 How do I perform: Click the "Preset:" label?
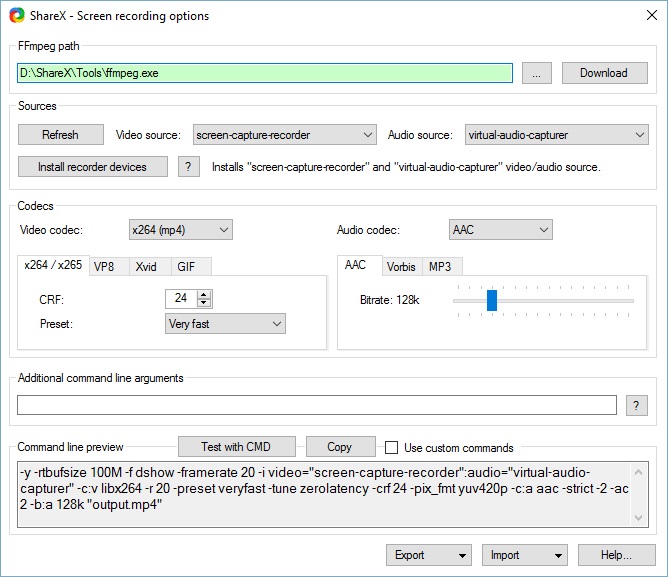pos(56,324)
